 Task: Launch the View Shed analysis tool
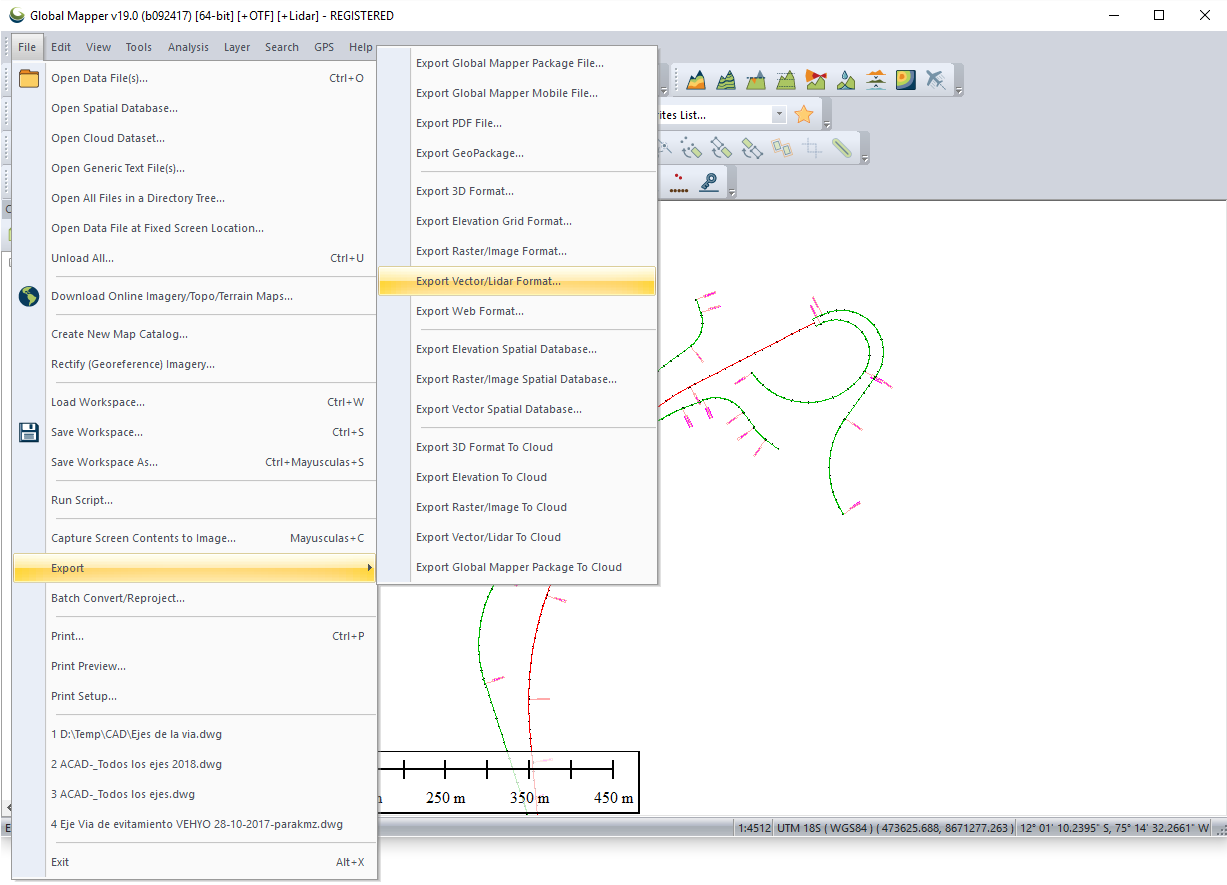pos(816,79)
